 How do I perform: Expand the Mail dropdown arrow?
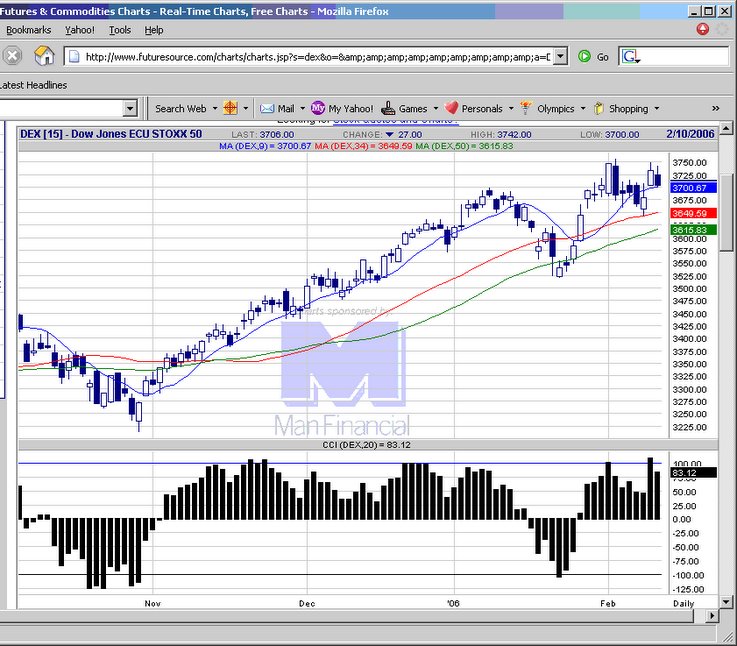coord(302,108)
